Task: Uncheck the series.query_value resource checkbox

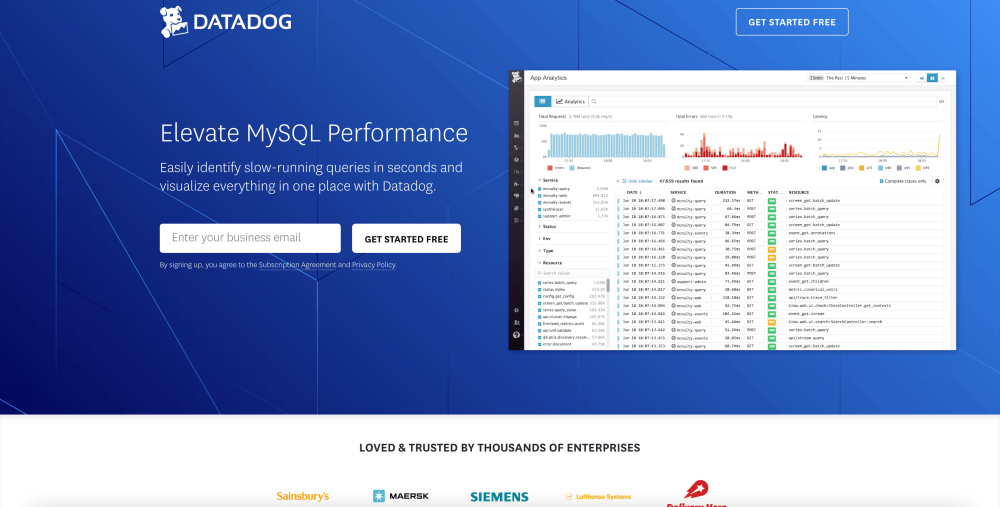Action: (x=540, y=310)
